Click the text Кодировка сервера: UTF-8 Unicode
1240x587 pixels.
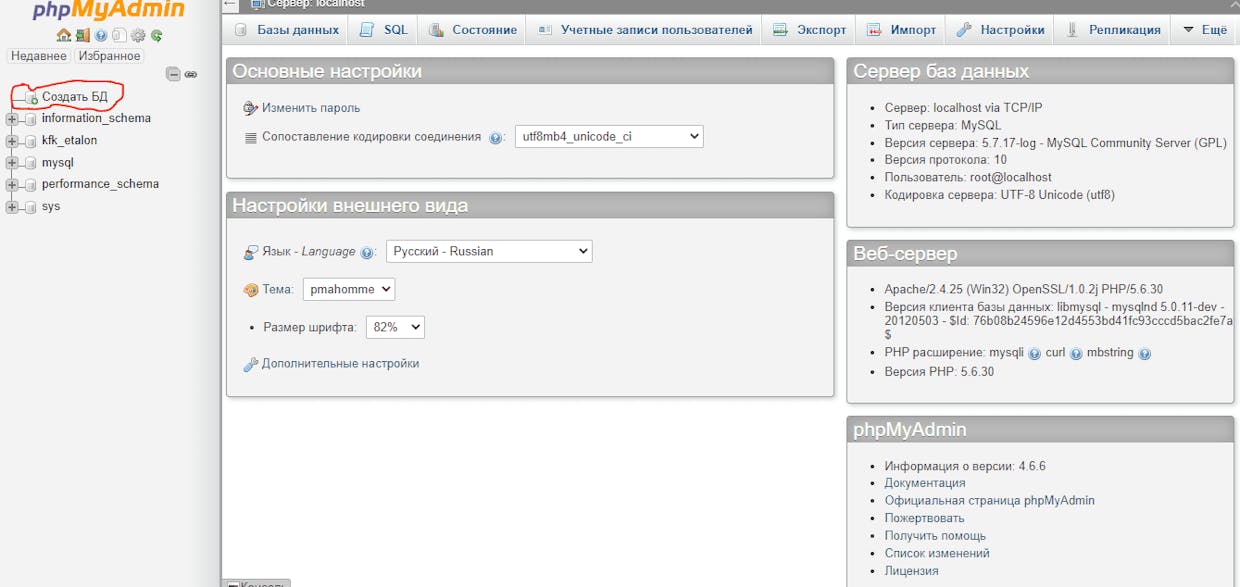click(x=1000, y=196)
